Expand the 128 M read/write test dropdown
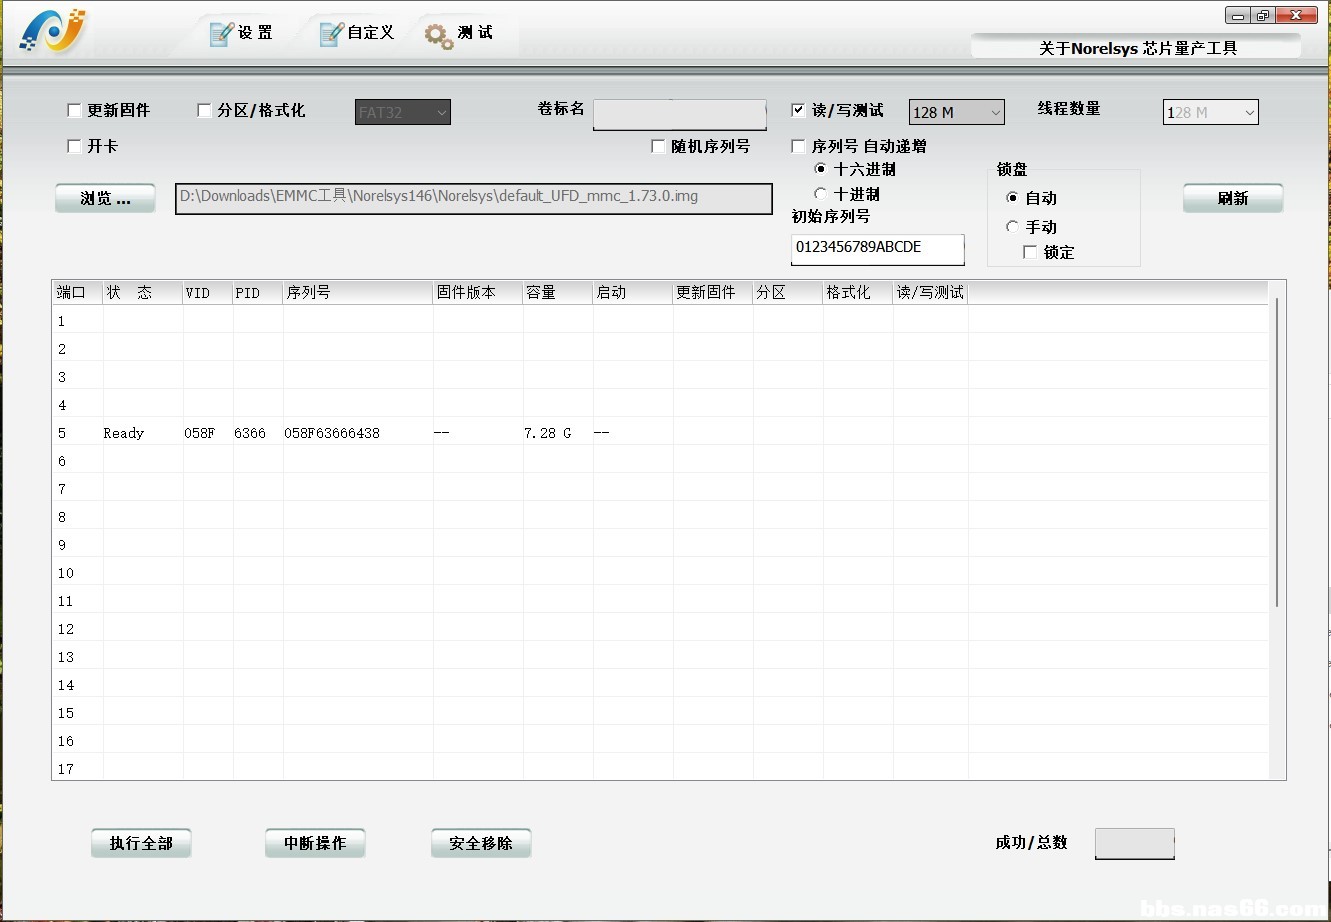 coord(956,112)
